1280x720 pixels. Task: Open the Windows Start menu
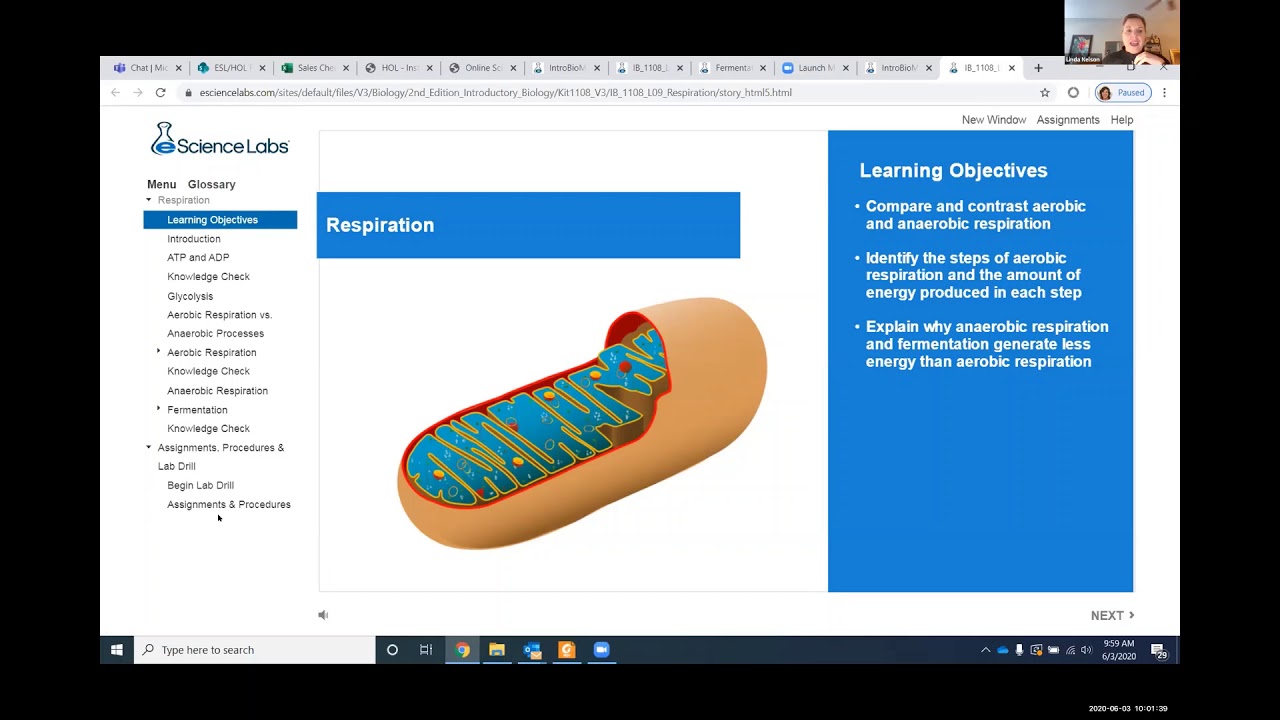coord(117,650)
